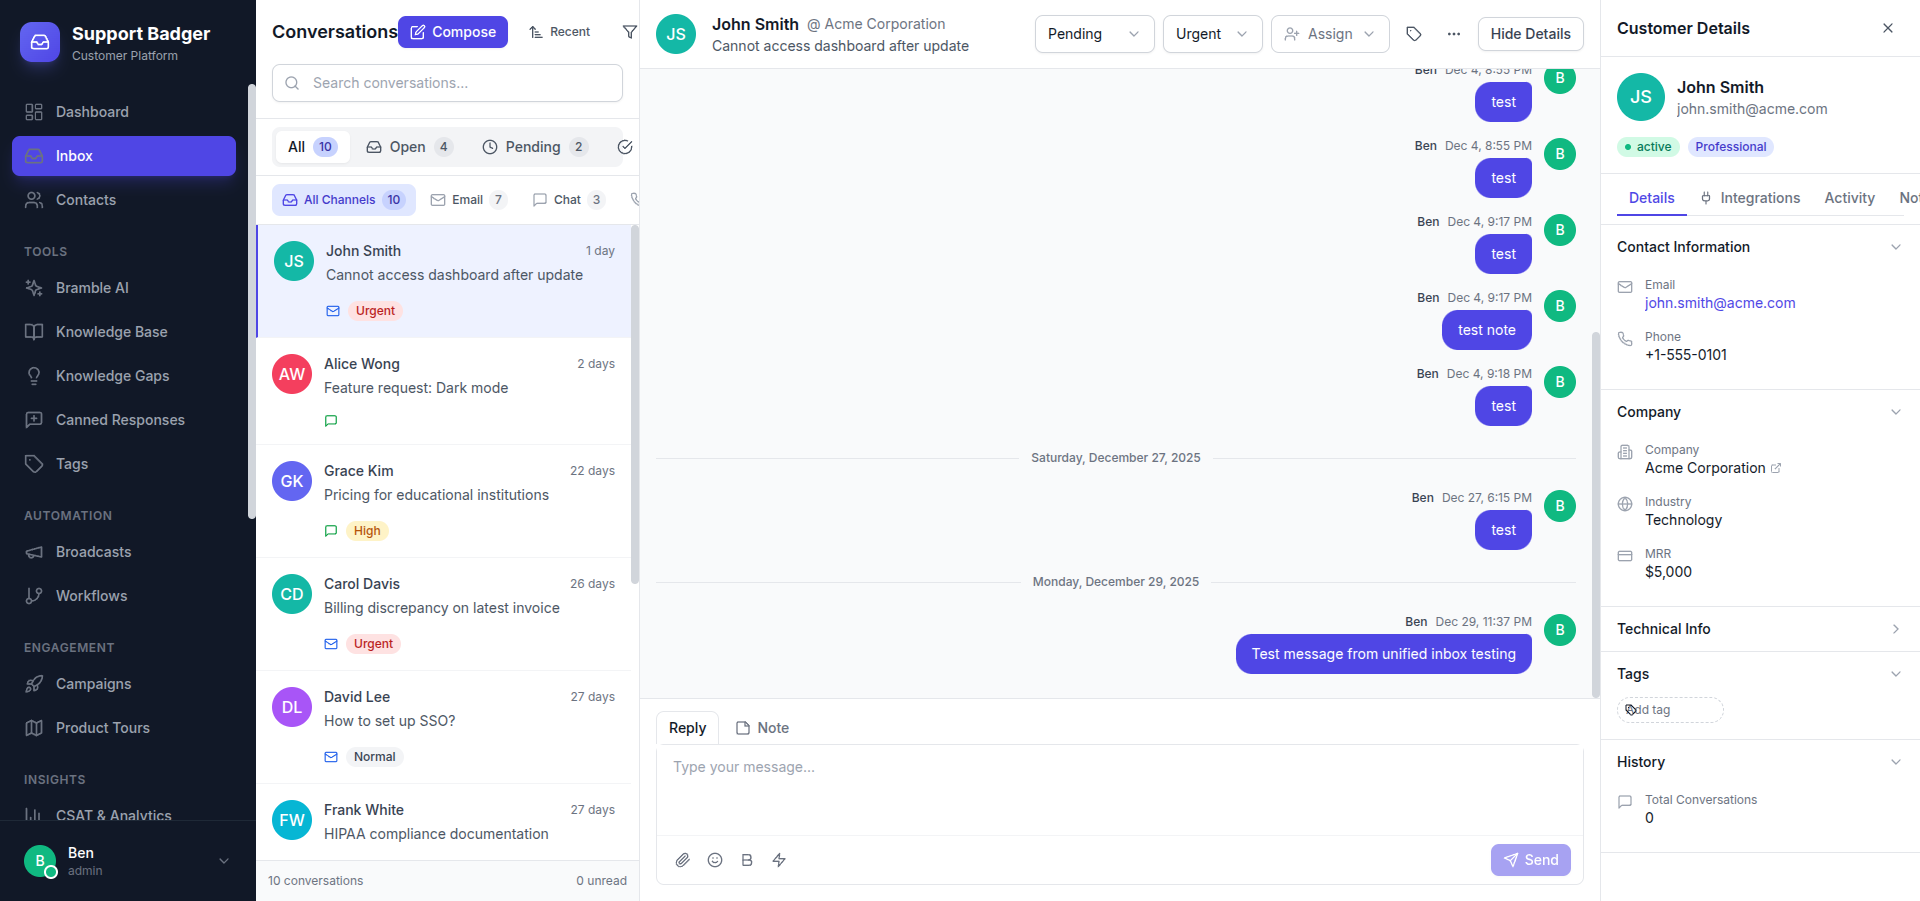Attach a file using the paperclip icon

[683, 860]
